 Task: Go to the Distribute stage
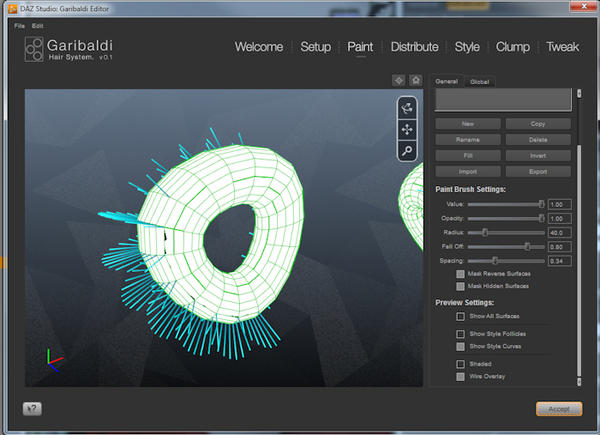click(x=414, y=47)
